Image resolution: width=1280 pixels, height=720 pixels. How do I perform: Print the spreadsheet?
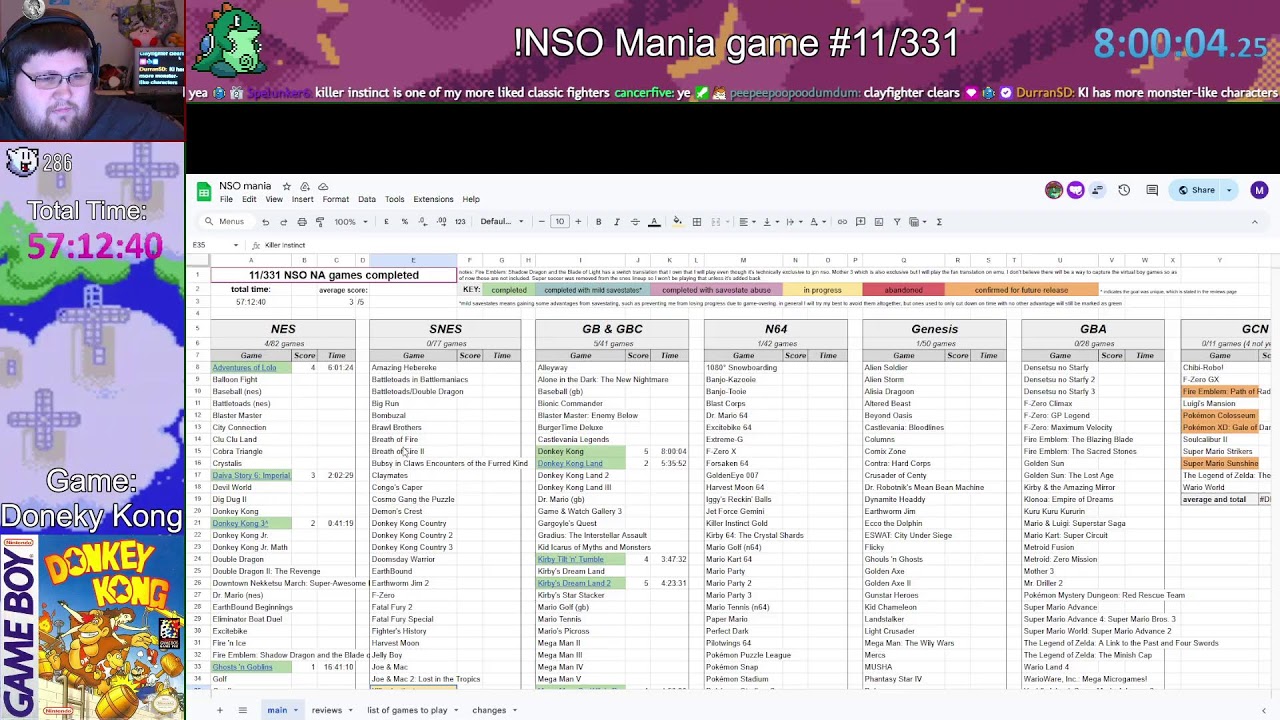pos(301,222)
